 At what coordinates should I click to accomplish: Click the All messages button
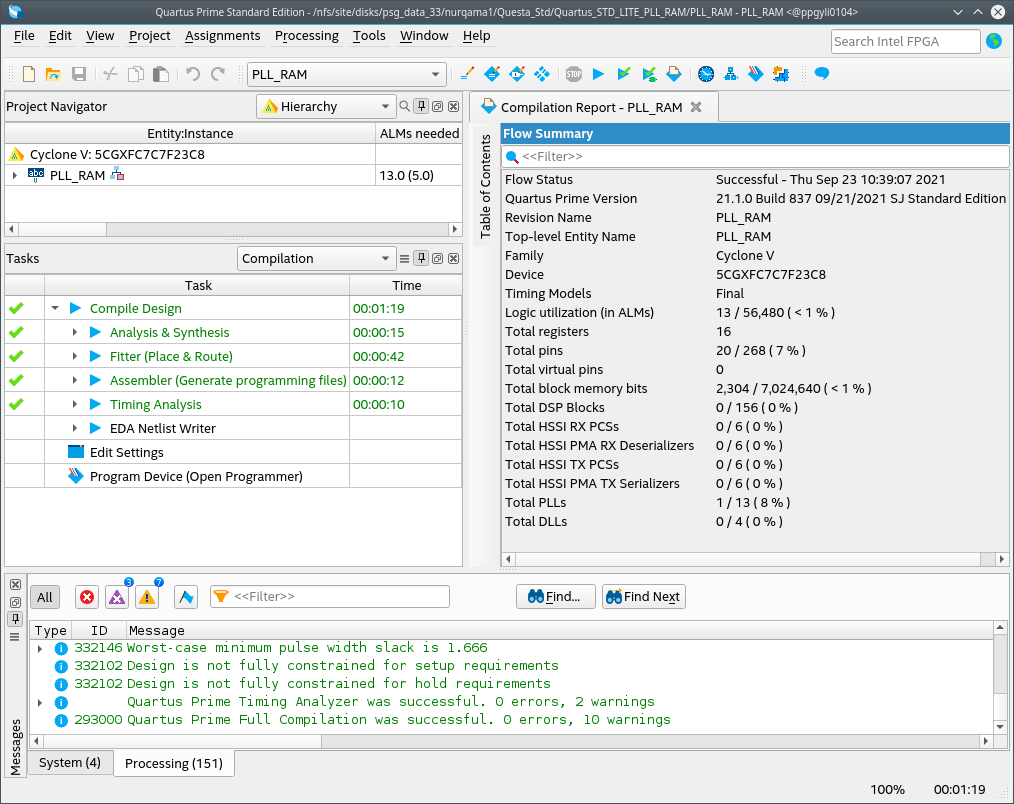pos(45,597)
